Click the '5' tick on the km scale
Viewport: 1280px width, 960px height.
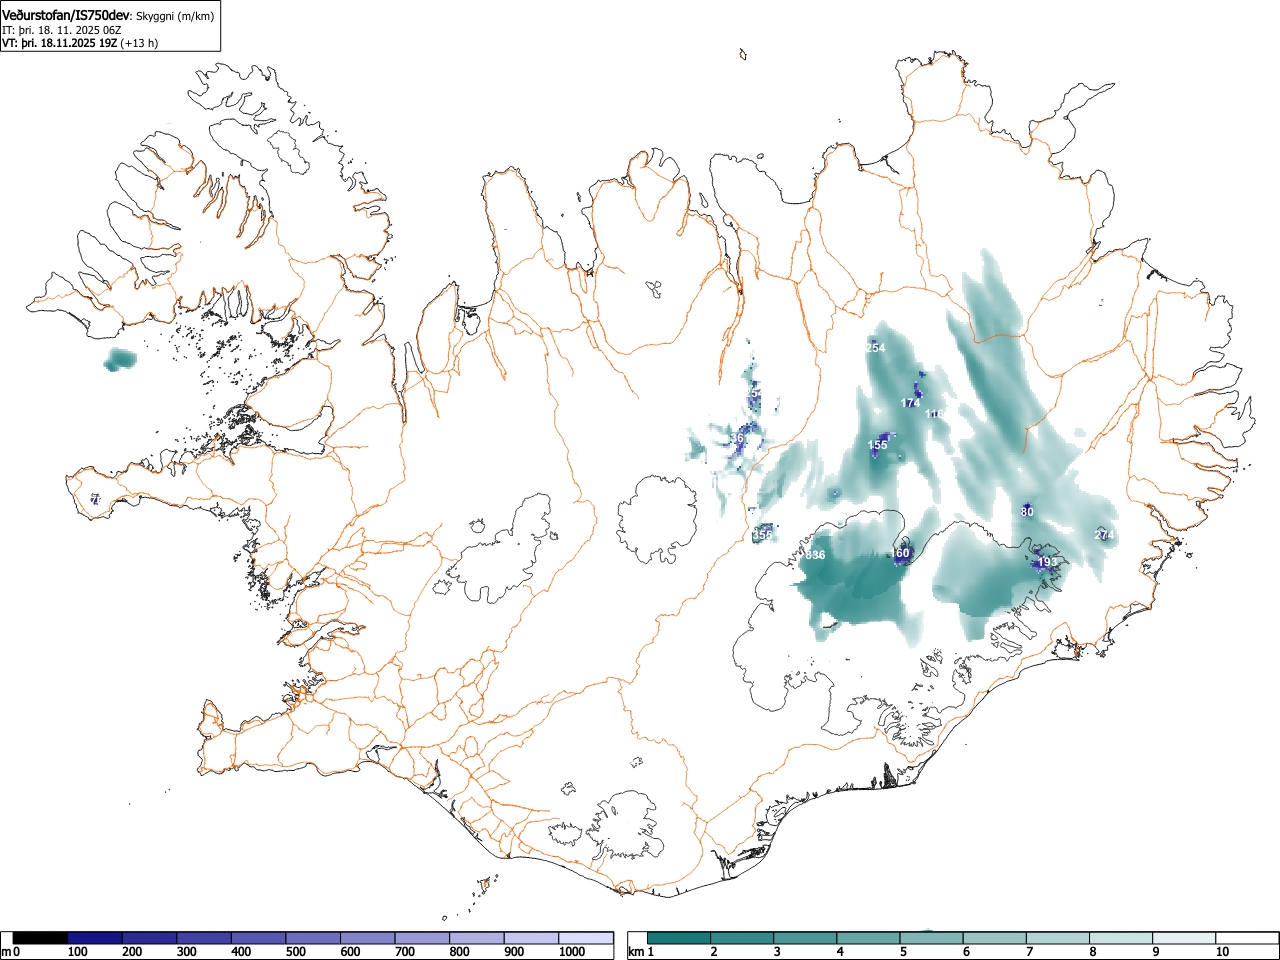(902, 952)
